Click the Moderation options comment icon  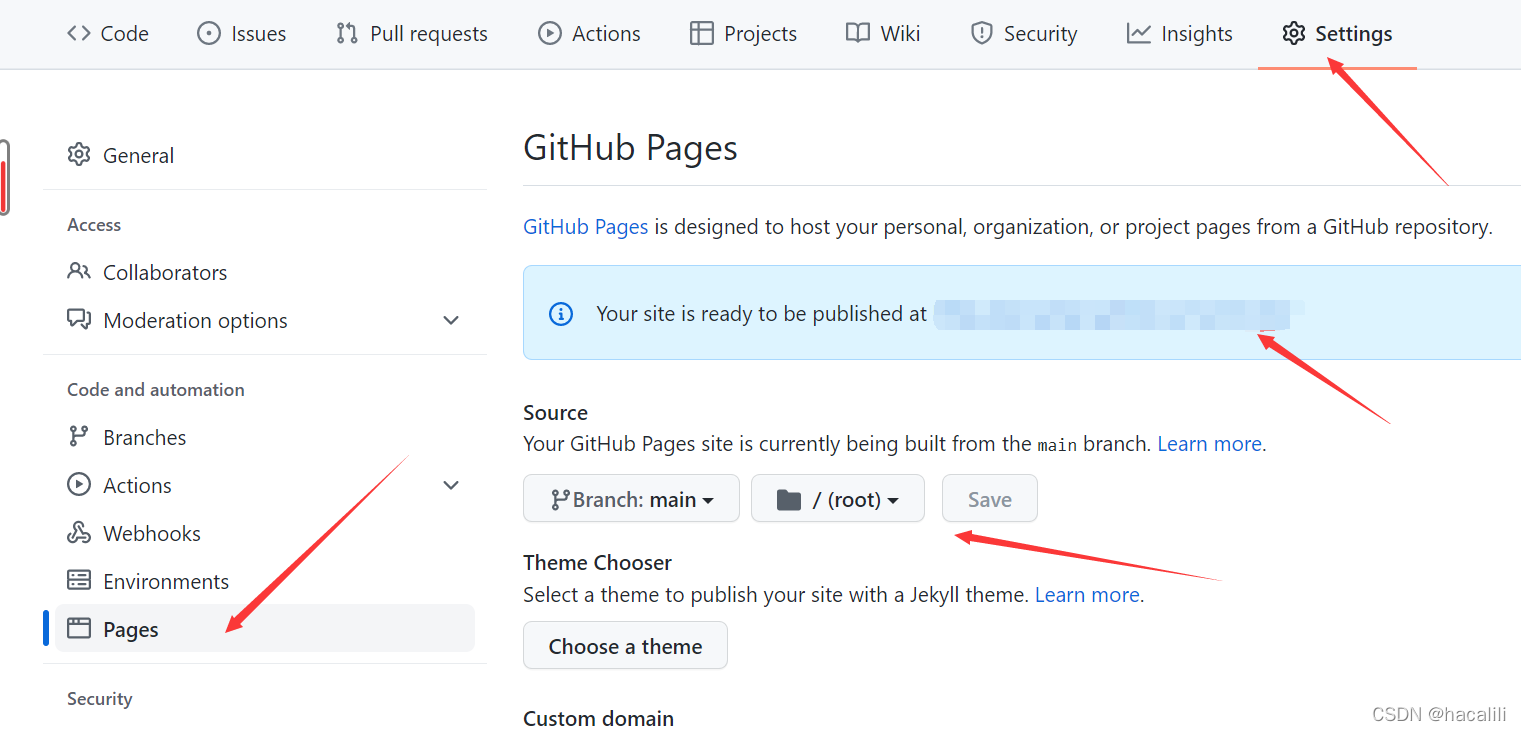78,319
